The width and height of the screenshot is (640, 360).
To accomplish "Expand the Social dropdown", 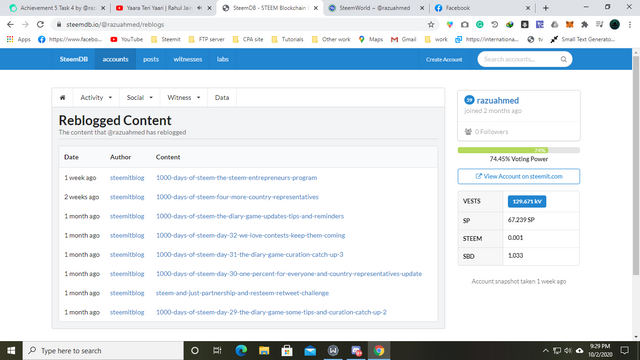I will (140, 98).
